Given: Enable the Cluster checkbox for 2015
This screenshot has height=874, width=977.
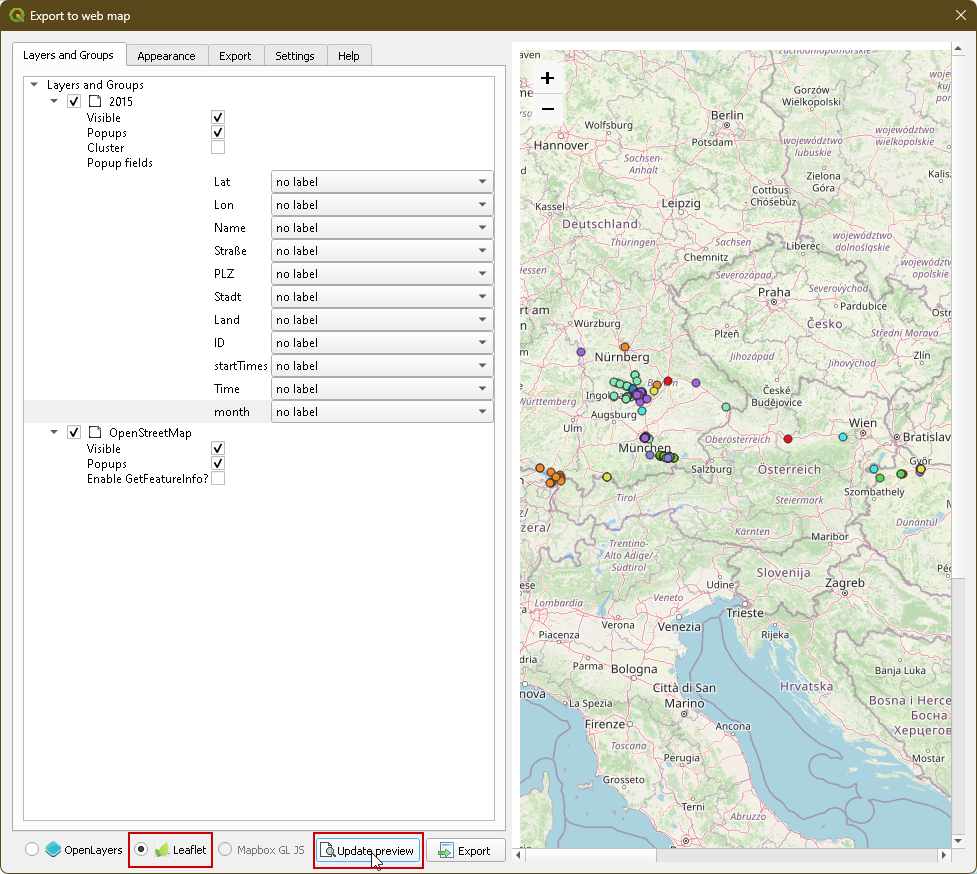Looking at the screenshot, I should coord(218,148).
